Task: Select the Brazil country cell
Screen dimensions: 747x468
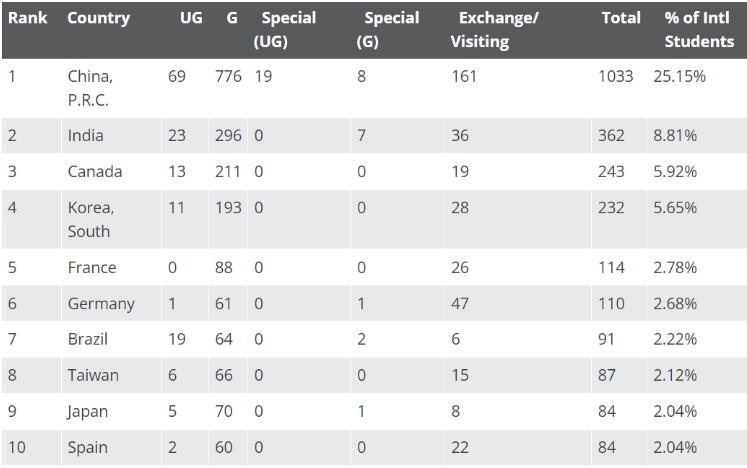Action: [x=88, y=339]
